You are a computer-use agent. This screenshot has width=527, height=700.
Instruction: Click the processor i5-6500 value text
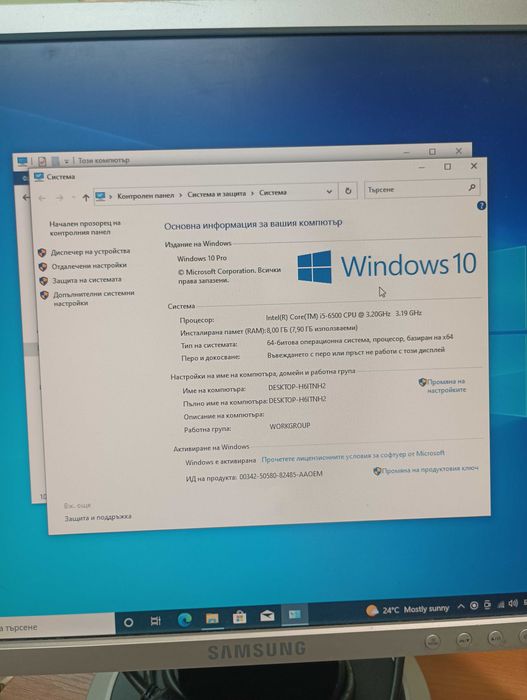pyautogui.click(x=343, y=315)
